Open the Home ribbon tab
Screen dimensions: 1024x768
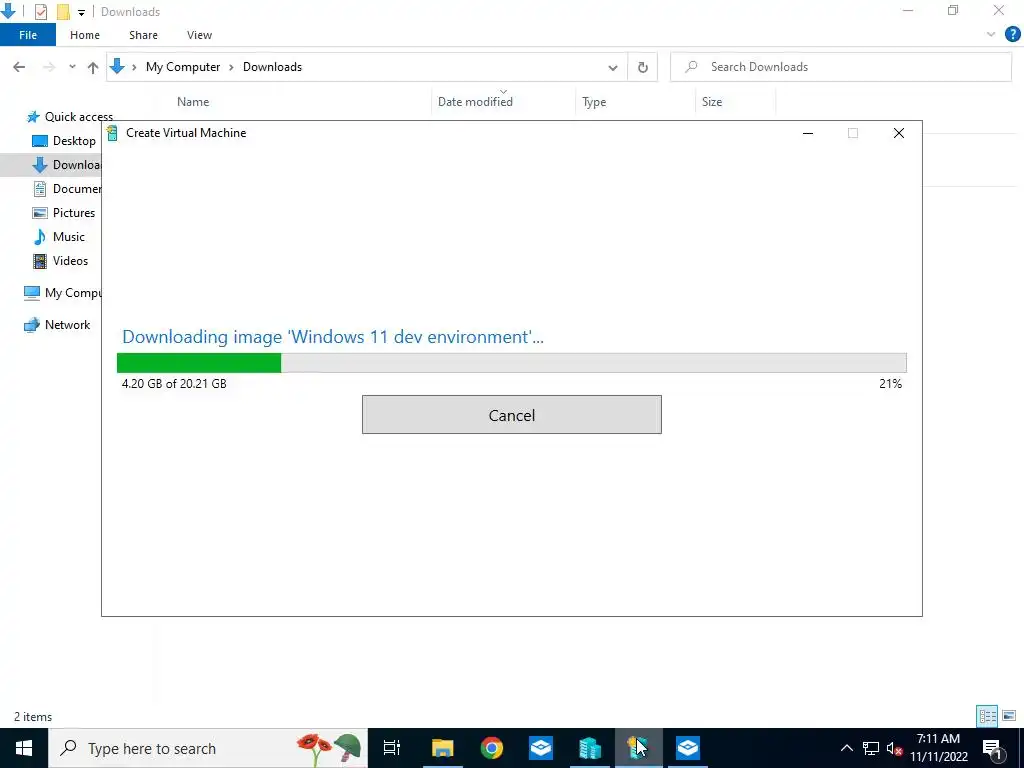85,35
